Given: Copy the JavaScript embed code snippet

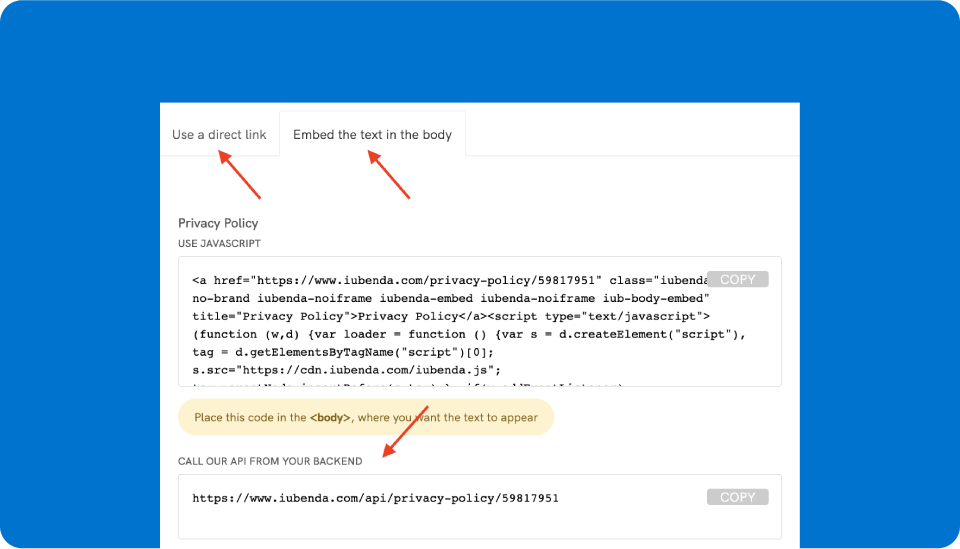Looking at the screenshot, I should click(737, 279).
